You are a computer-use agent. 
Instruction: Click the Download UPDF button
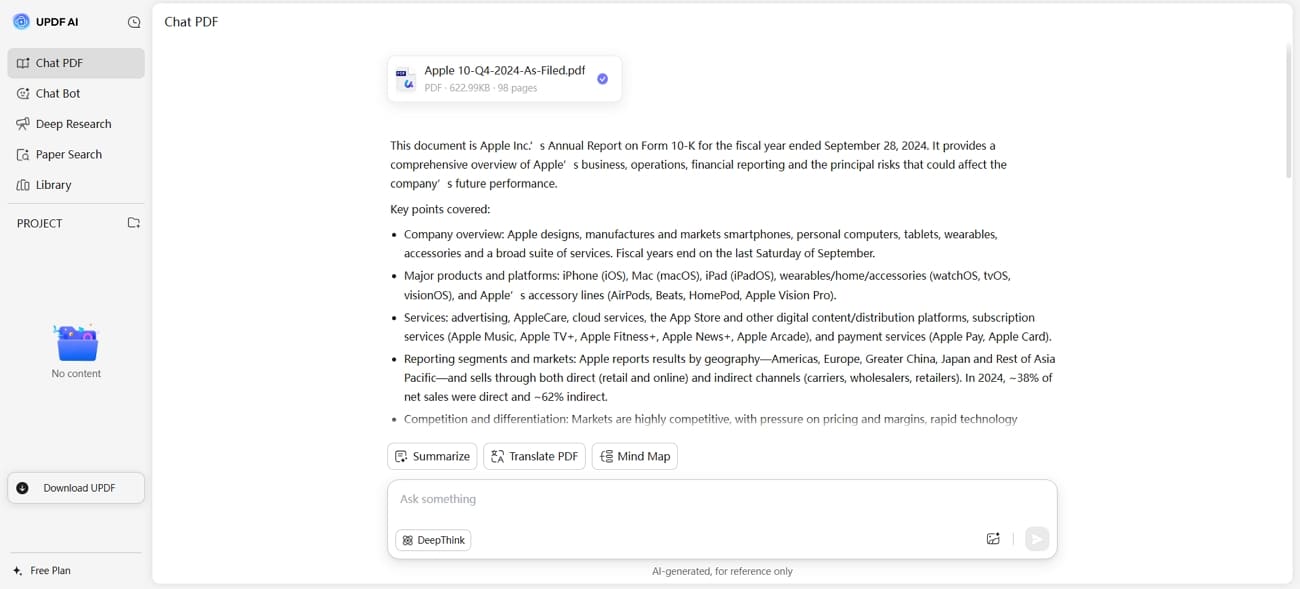click(76, 488)
